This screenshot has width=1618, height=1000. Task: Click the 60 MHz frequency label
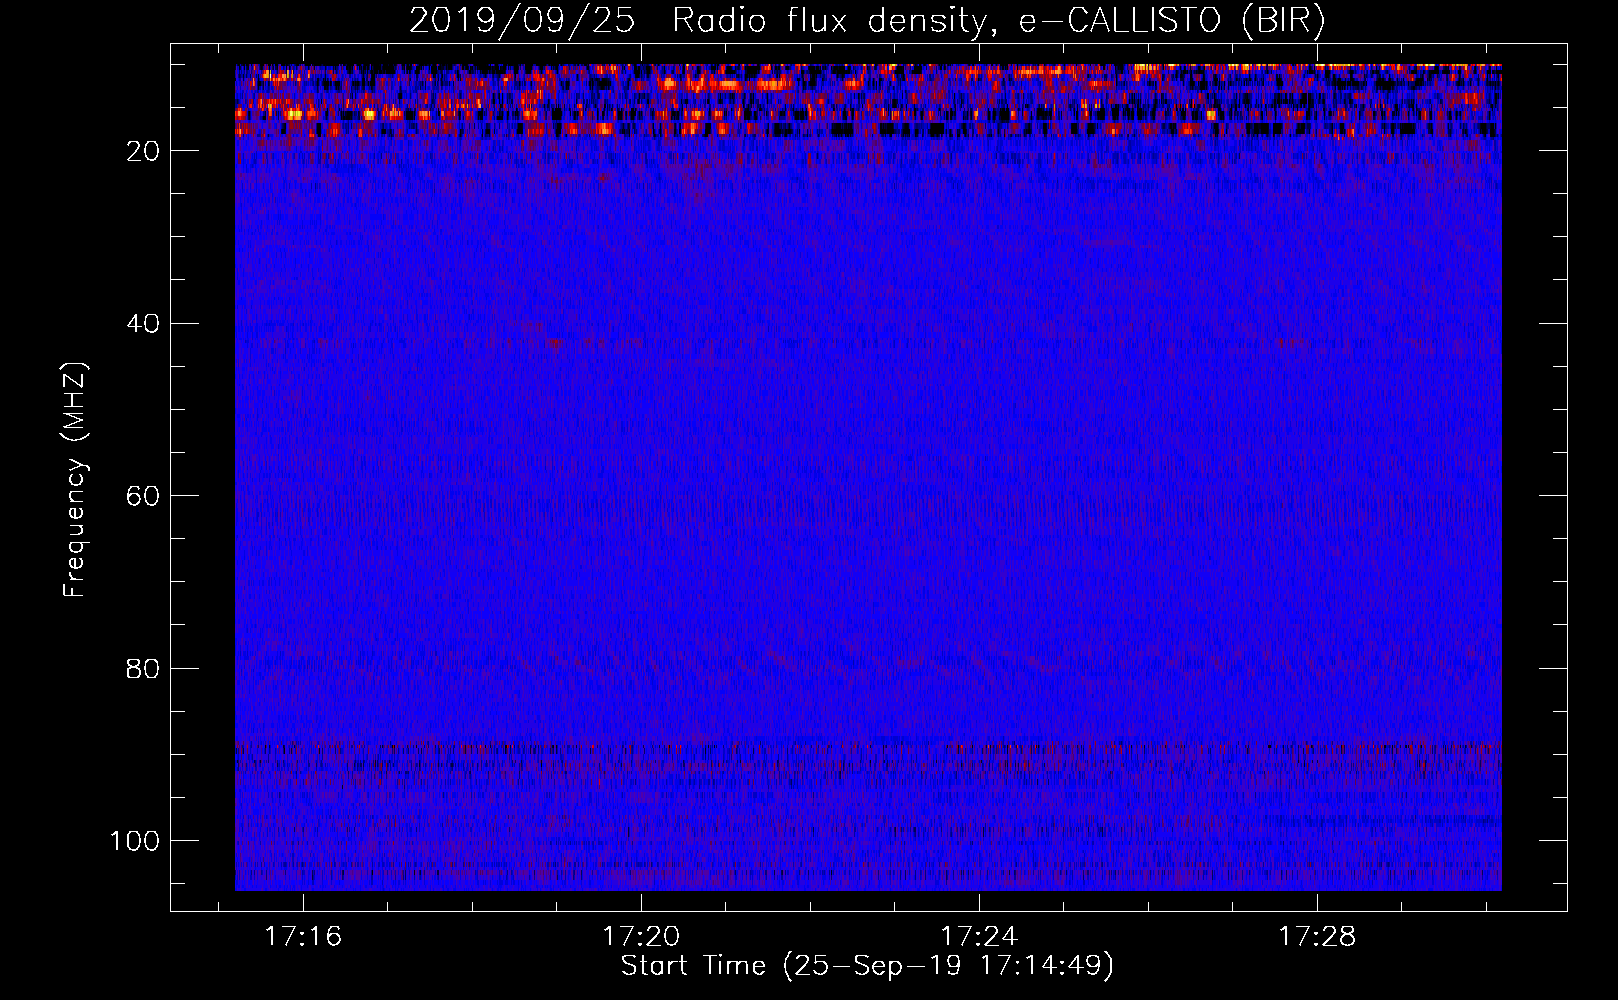[x=144, y=496]
